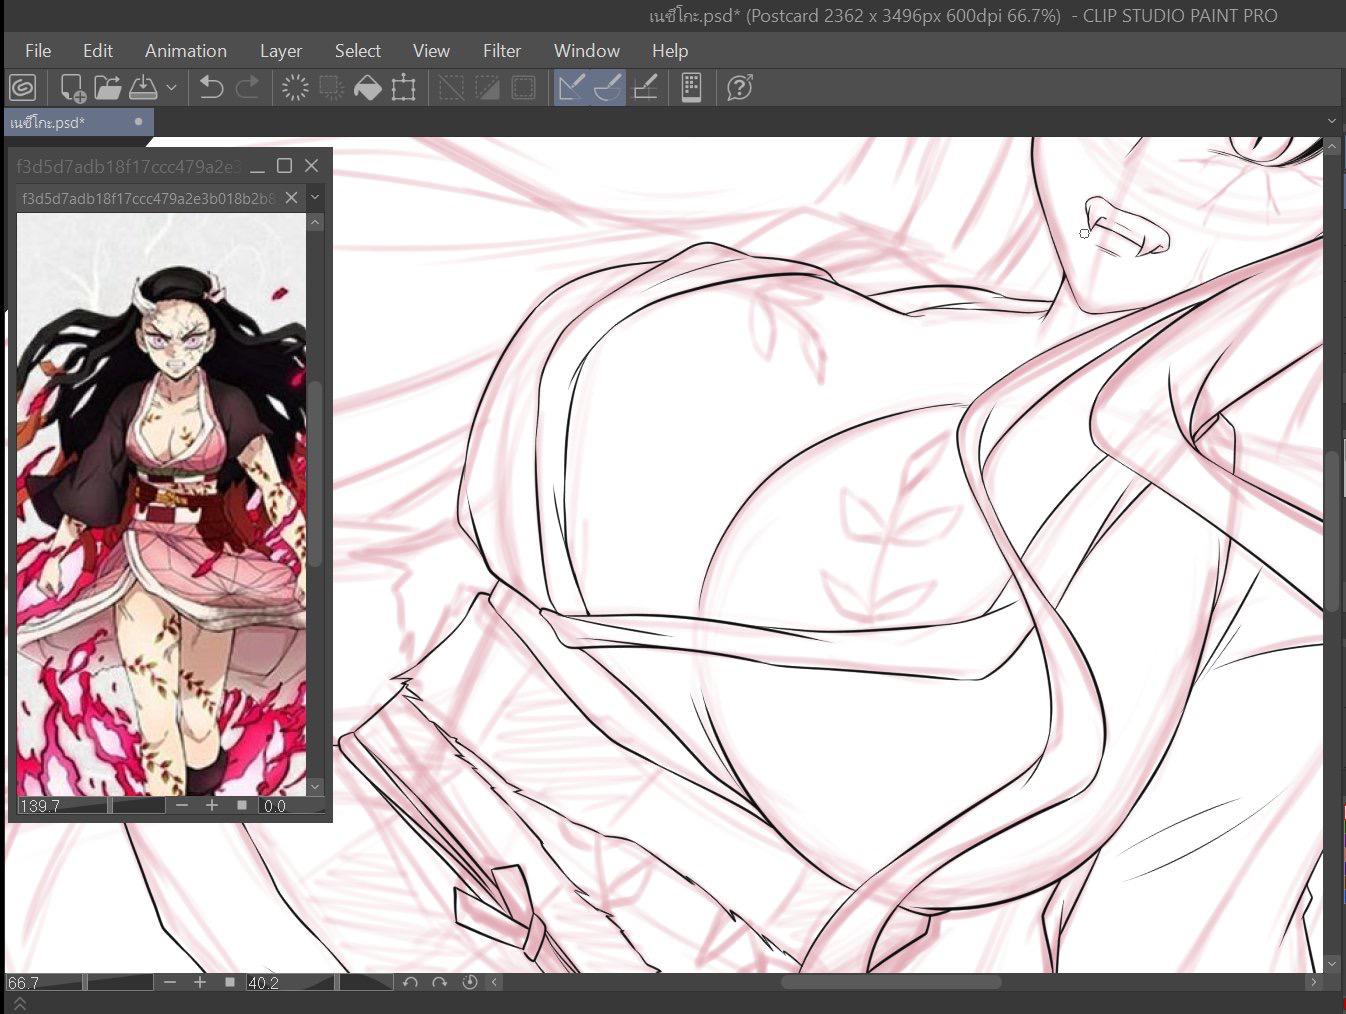Click the greyed Redo arrow in toolbar
Viewport: 1346px width, 1014px height.
247,88
